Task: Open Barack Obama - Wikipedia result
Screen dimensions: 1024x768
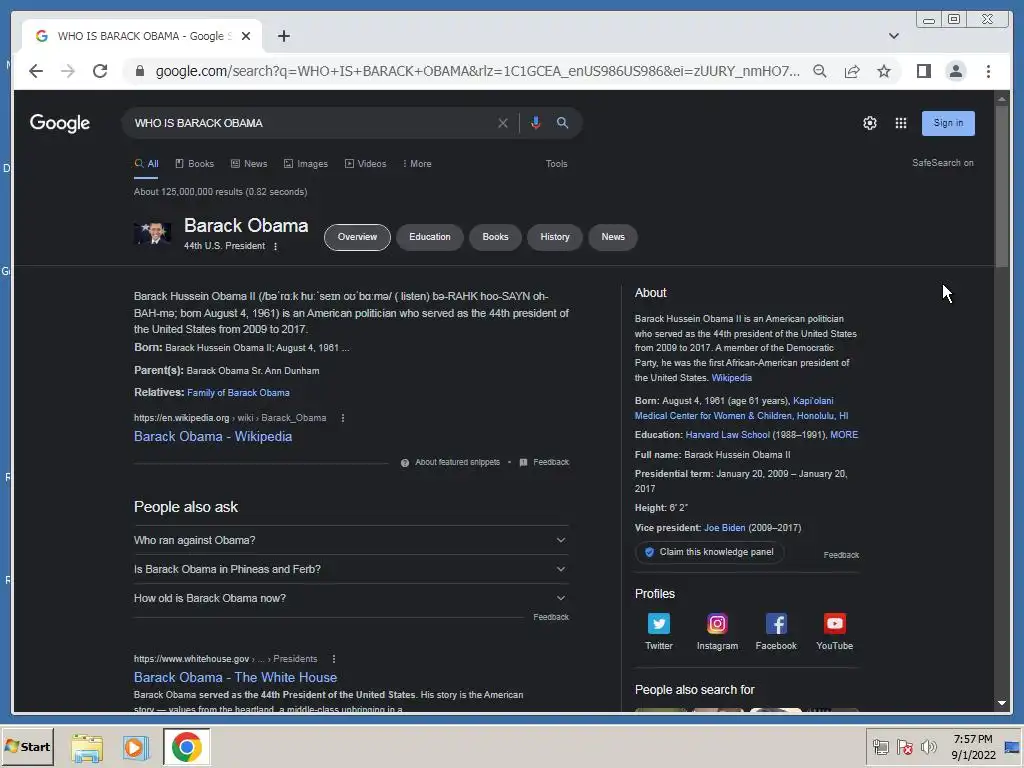Action: (213, 436)
